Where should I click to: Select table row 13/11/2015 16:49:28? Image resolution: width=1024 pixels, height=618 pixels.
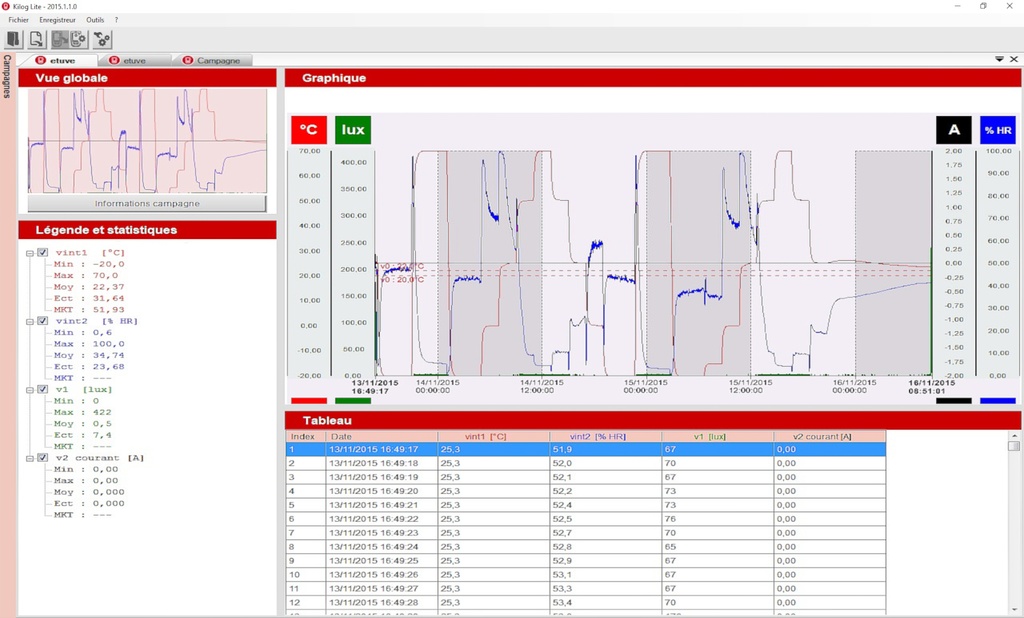(x=586, y=602)
